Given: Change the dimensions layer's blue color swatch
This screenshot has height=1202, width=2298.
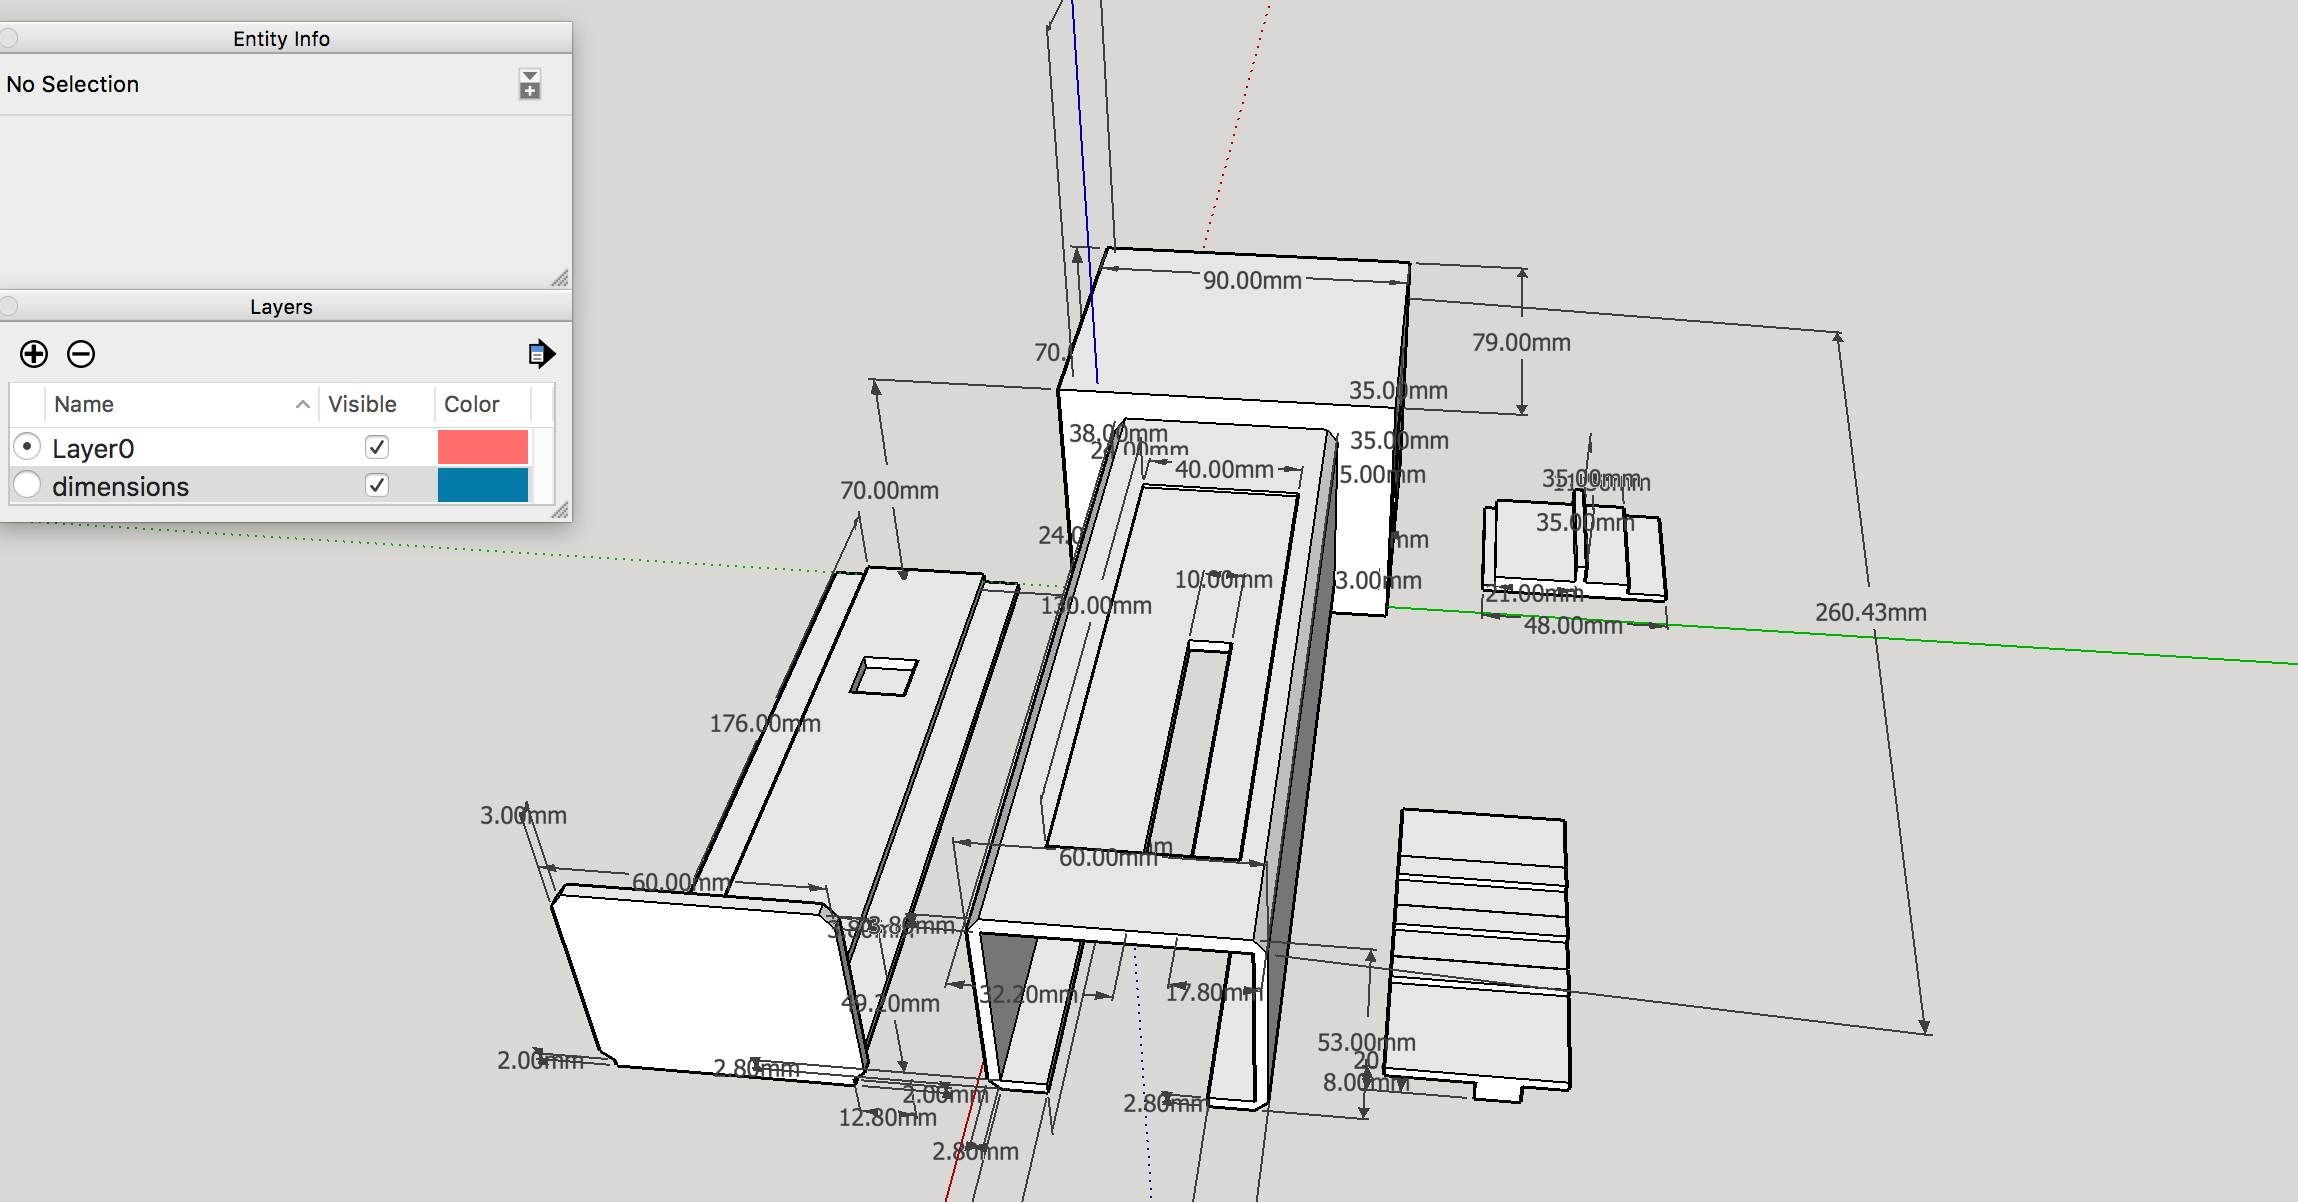Looking at the screenshot, I should [x=484, y=486].
